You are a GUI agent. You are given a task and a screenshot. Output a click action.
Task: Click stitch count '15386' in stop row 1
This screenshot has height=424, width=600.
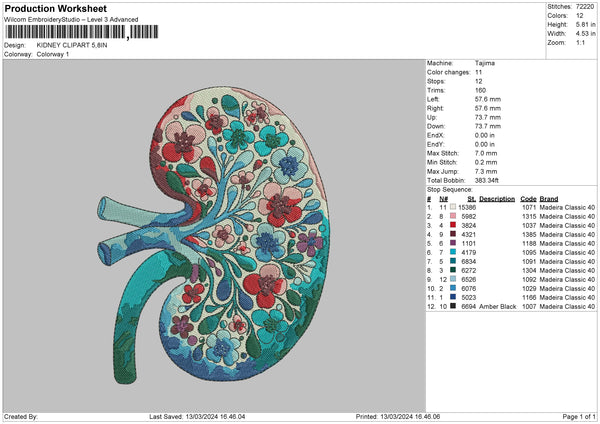click(467, 207)
